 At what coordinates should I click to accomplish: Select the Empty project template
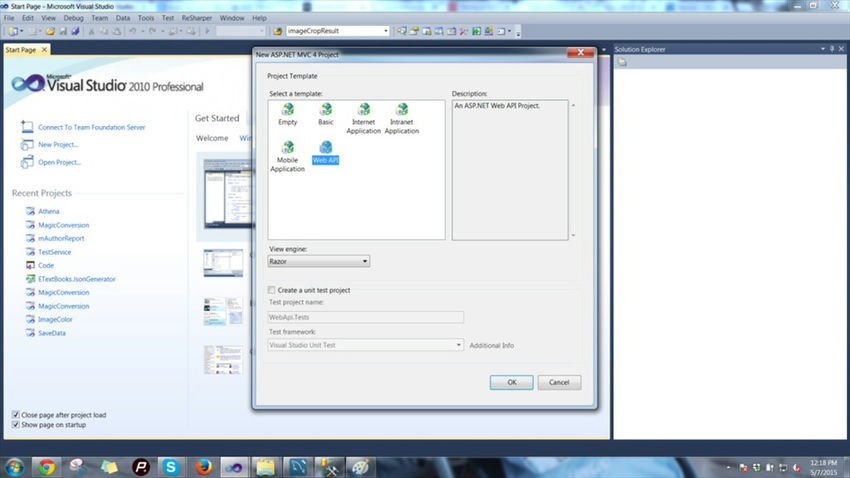tap(287, 114)
